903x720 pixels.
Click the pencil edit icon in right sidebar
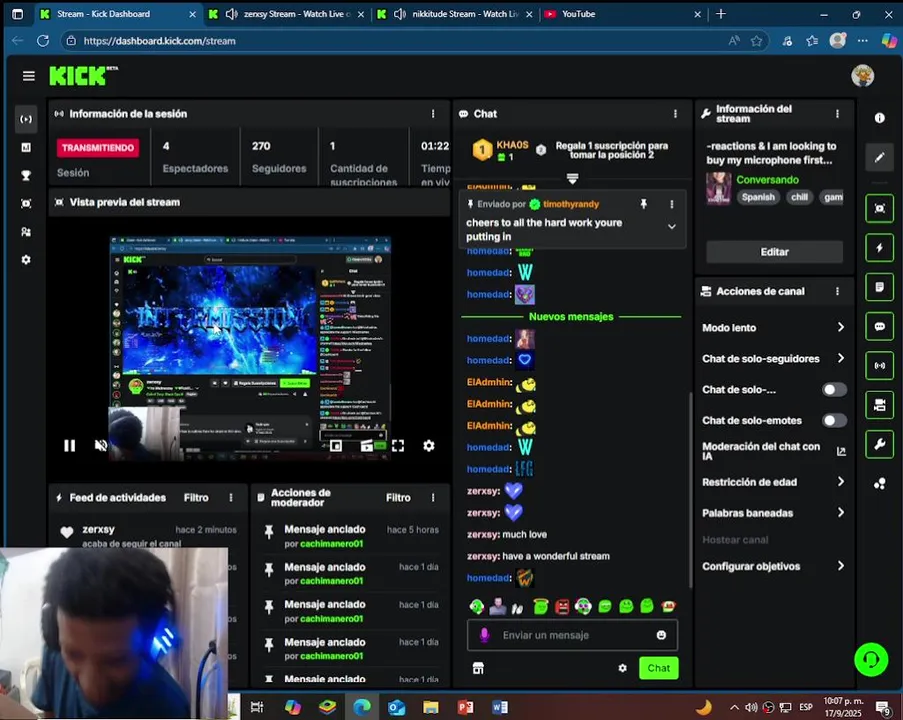879,157
